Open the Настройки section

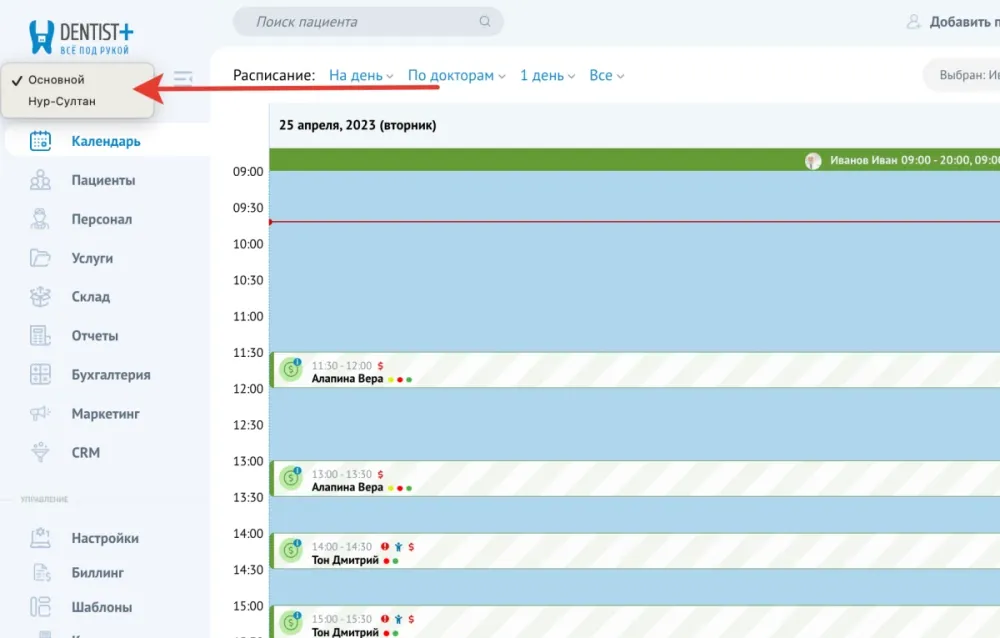pyautogui.click(x=105, y=538)
